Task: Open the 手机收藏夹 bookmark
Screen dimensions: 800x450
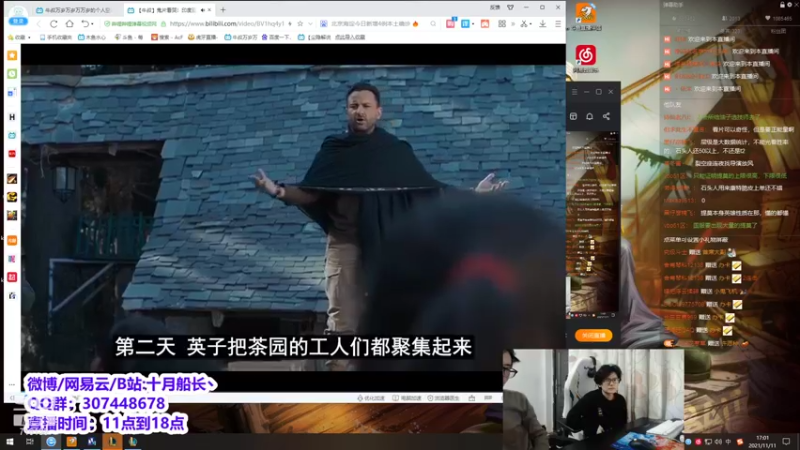Action: pyautogui.click(x=56, y=37)
